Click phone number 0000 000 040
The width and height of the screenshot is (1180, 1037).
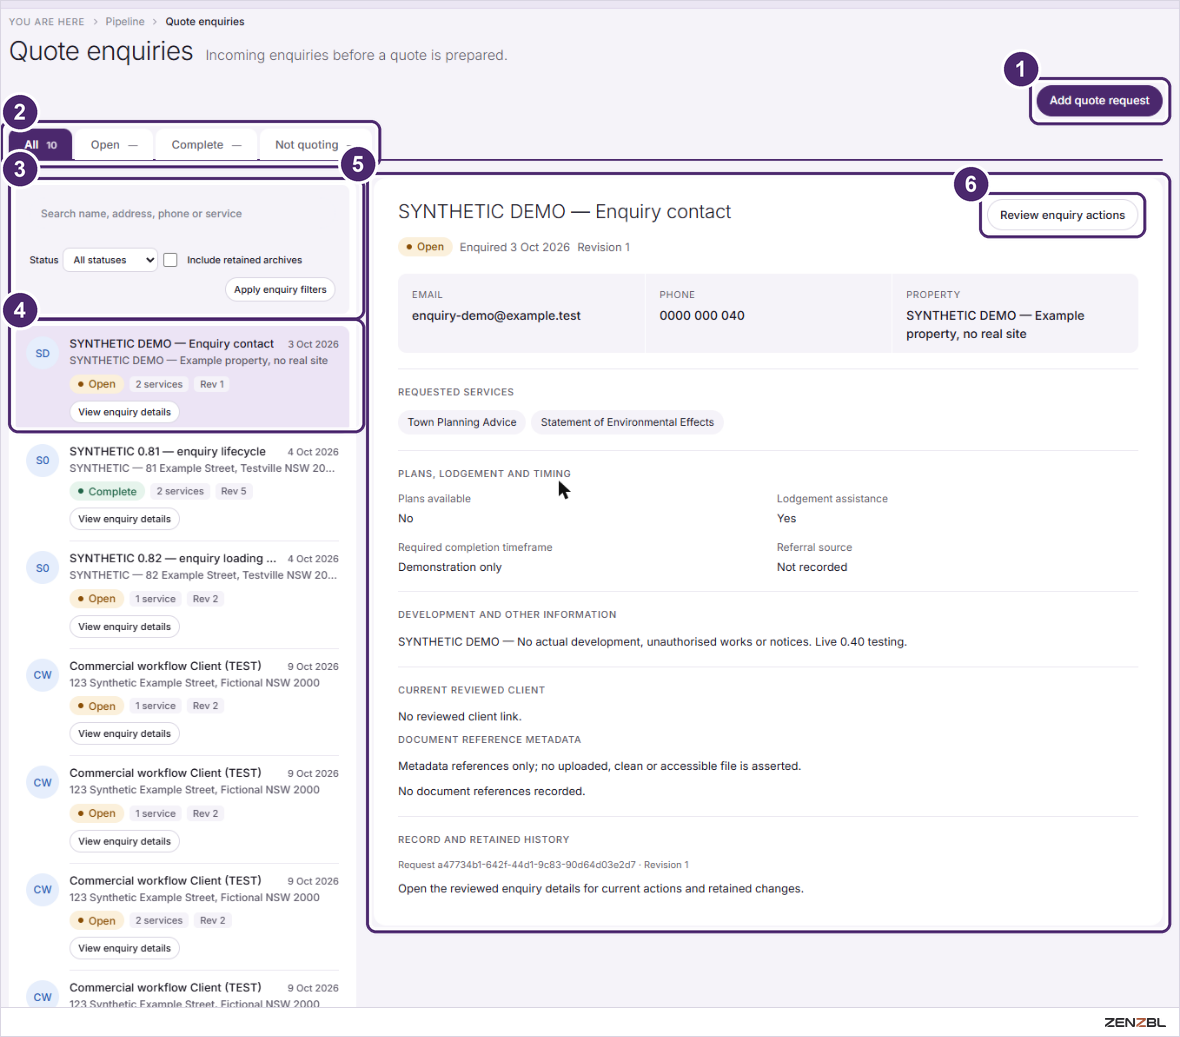[701, 316]
